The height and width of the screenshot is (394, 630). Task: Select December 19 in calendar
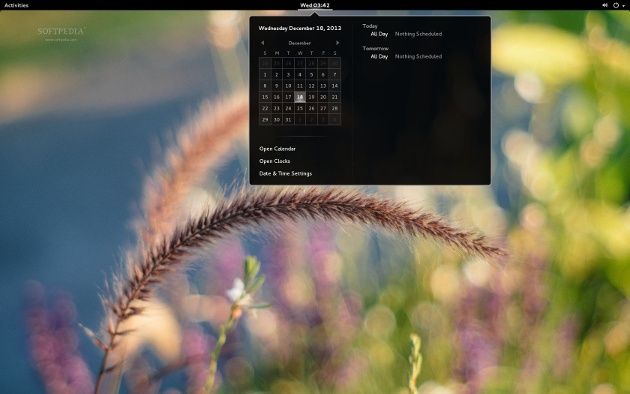(x=311, y=97)
